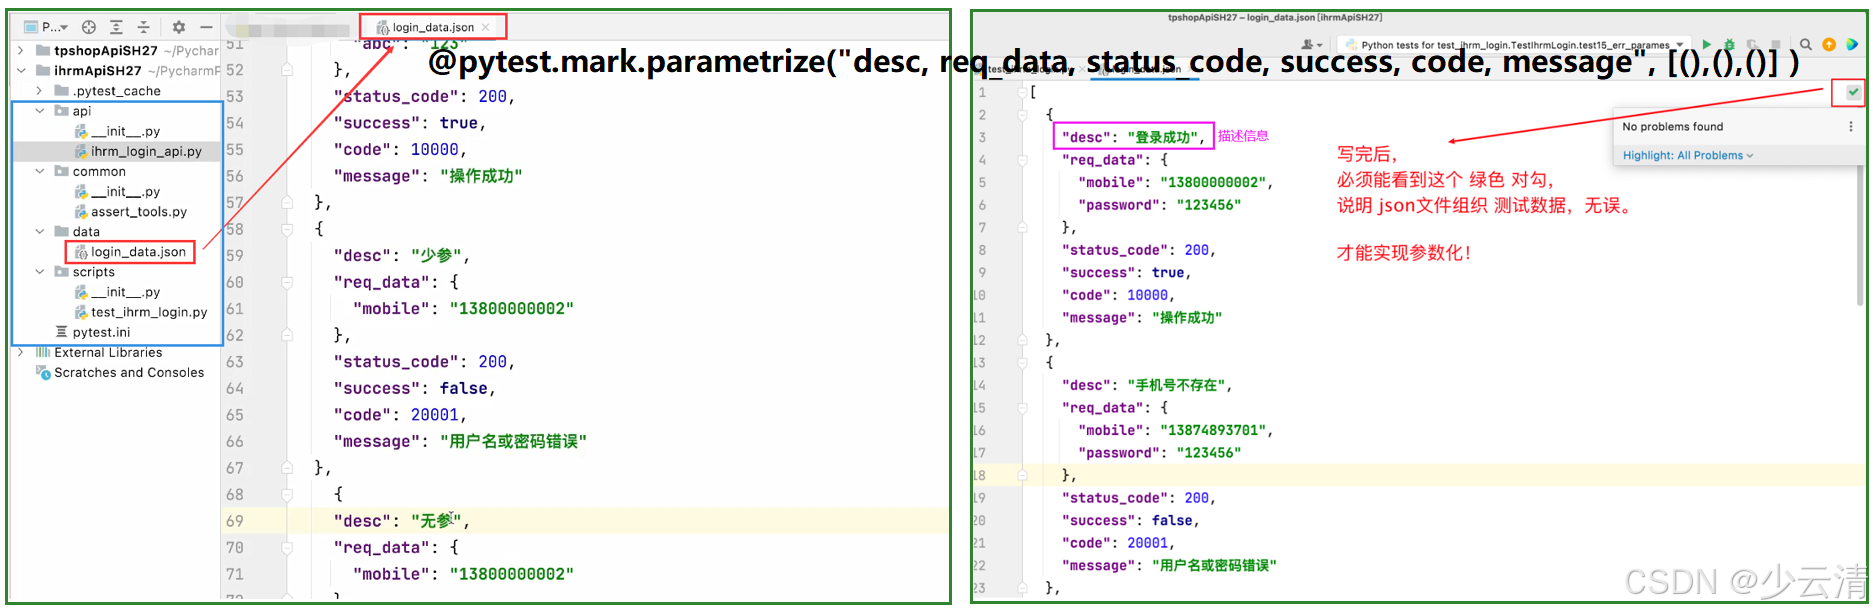
Task: Collapse the scripts folder
Action: tap(39, 271)
